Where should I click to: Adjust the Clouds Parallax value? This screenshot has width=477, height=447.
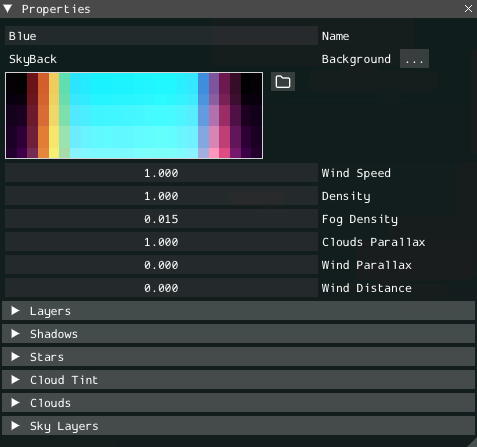coord(161,242)
